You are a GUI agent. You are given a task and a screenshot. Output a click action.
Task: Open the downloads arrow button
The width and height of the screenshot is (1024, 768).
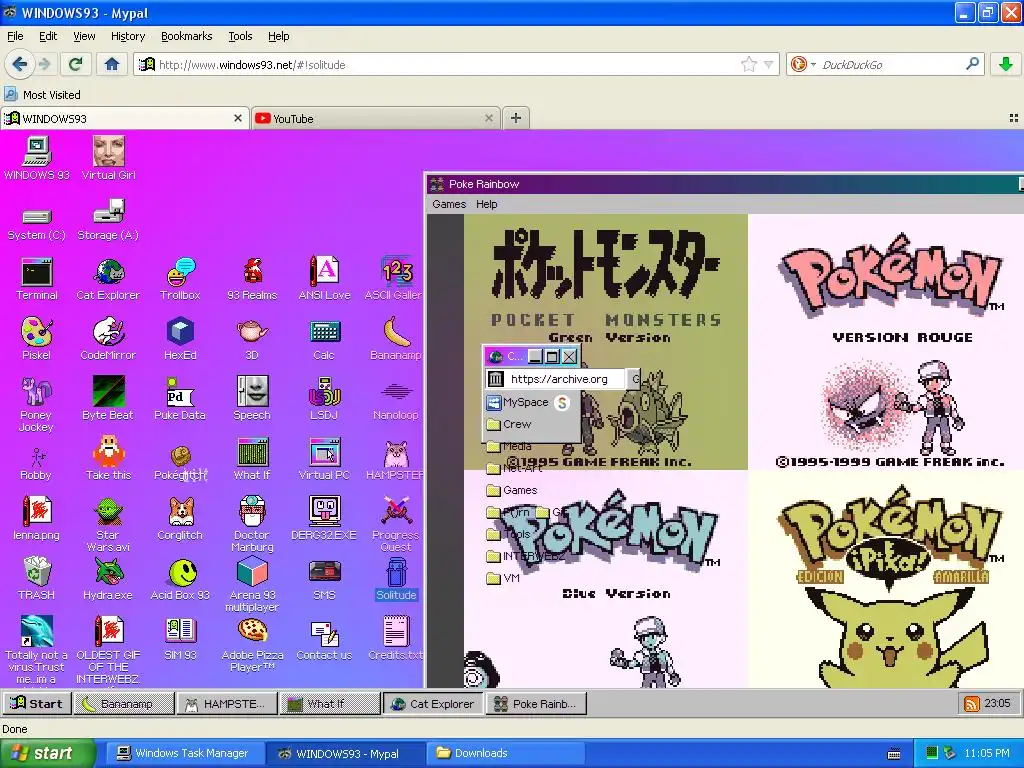[1006, 64]
